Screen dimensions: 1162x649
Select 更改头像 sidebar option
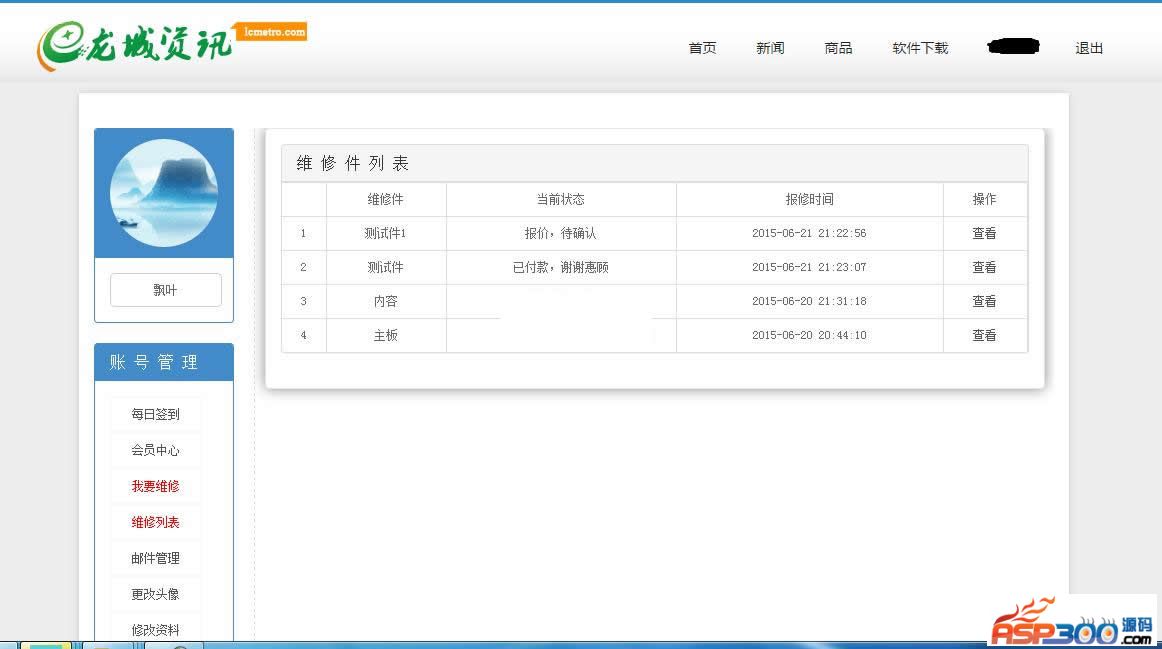pyautogui.click(x=155, y=594)
